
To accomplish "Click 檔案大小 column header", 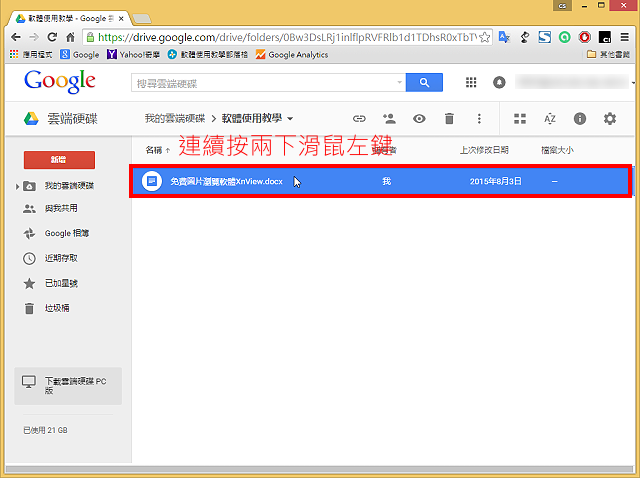I will click(557, 151).
